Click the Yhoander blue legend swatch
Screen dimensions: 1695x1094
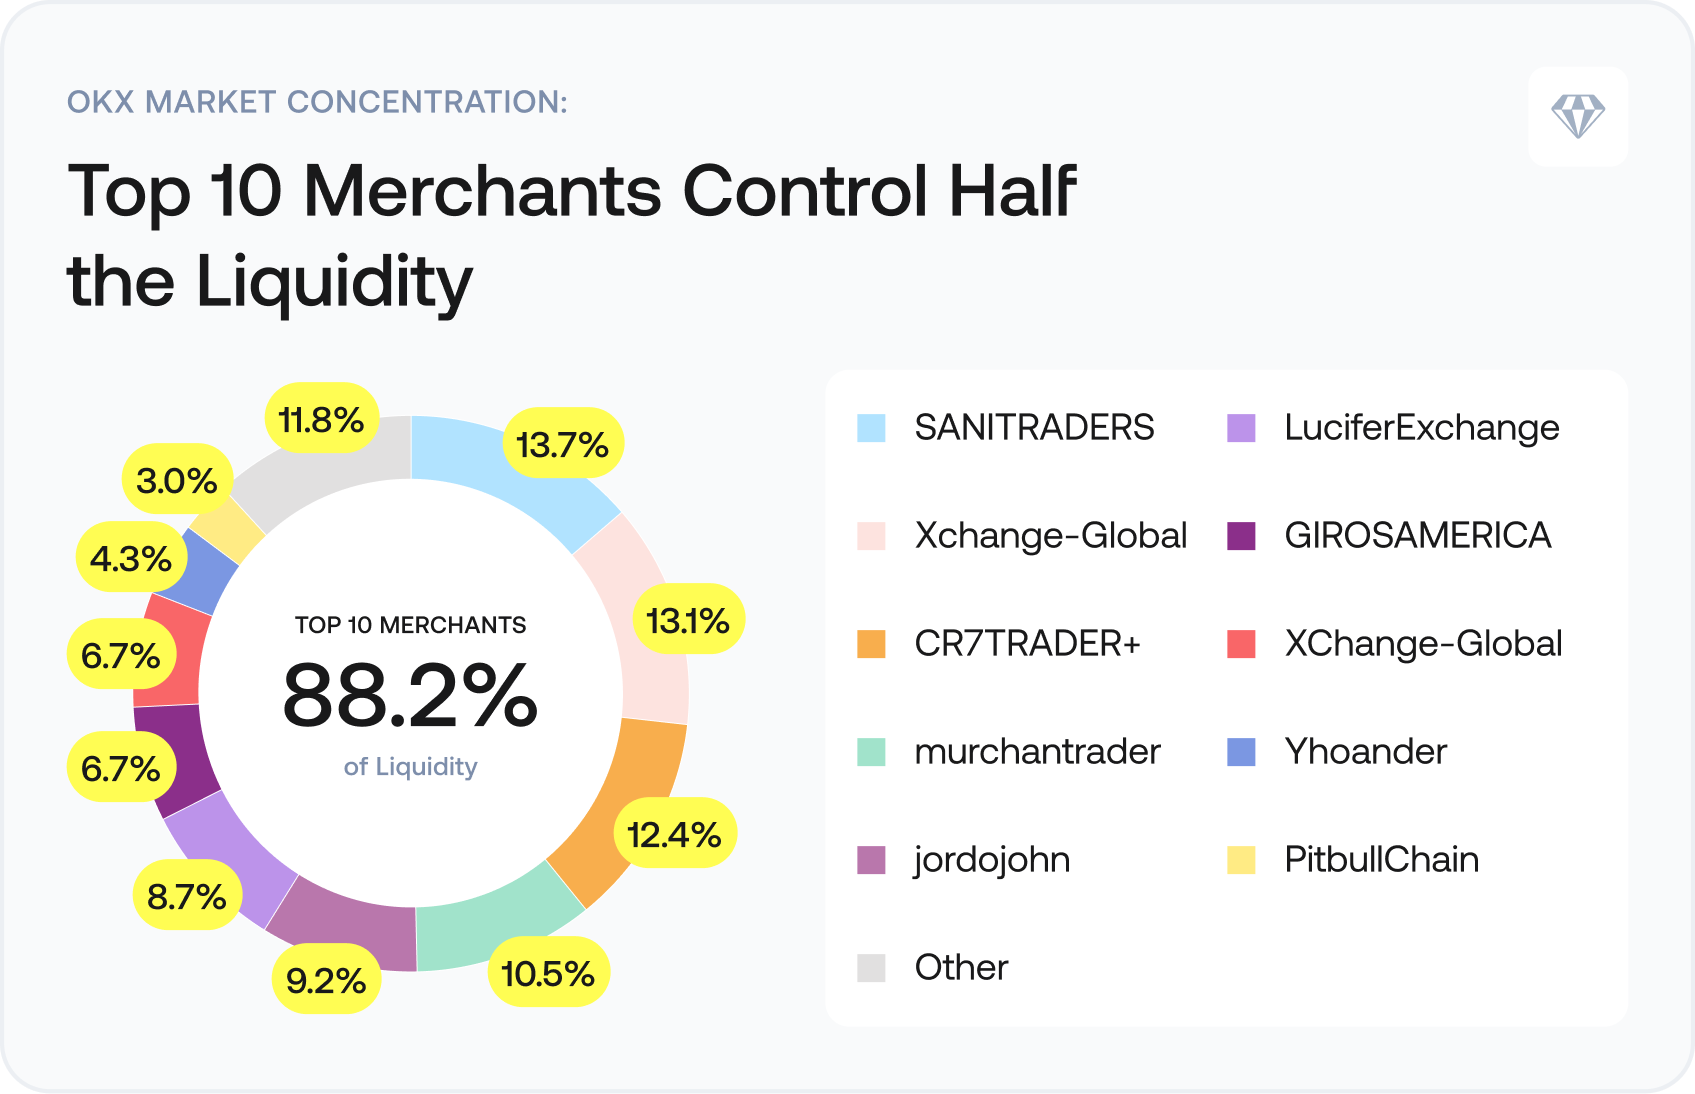pyautogui.click(x=1241, y=752)
